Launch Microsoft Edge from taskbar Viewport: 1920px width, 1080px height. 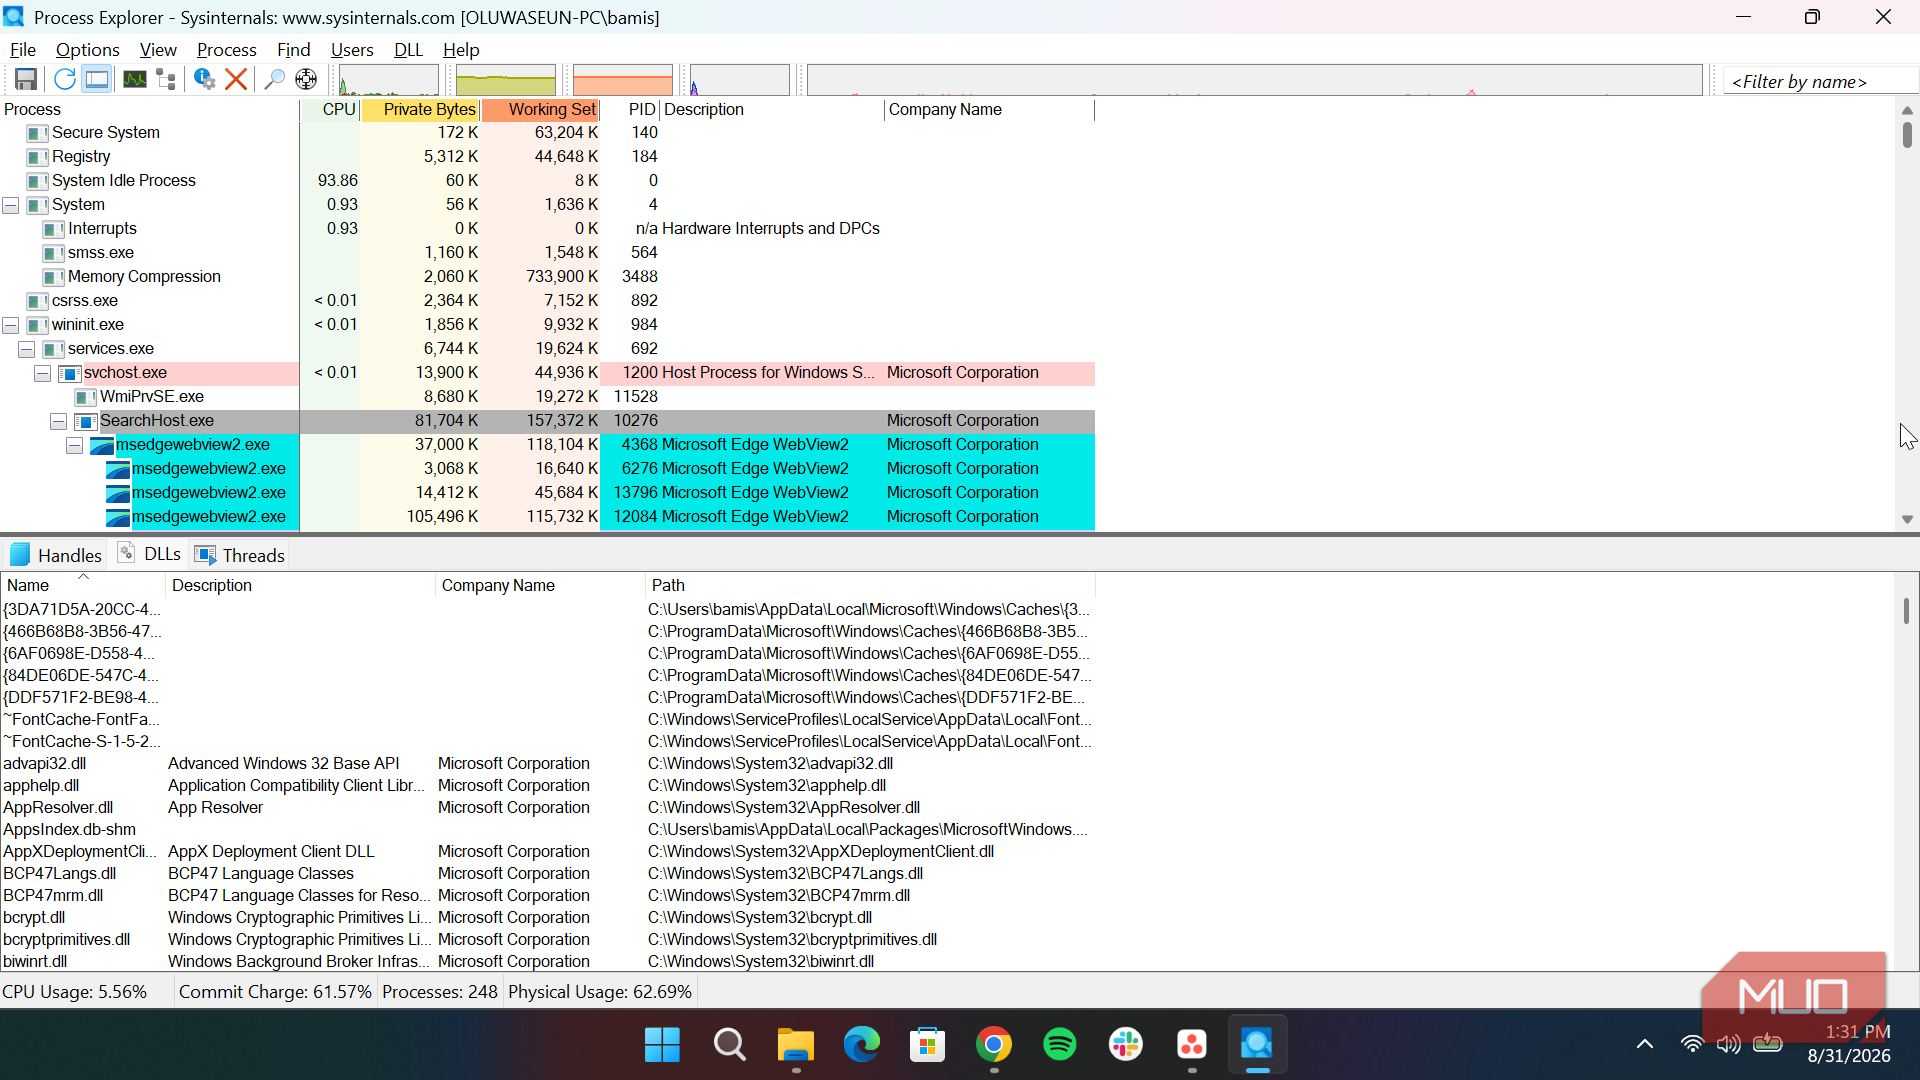(861, 1045)
